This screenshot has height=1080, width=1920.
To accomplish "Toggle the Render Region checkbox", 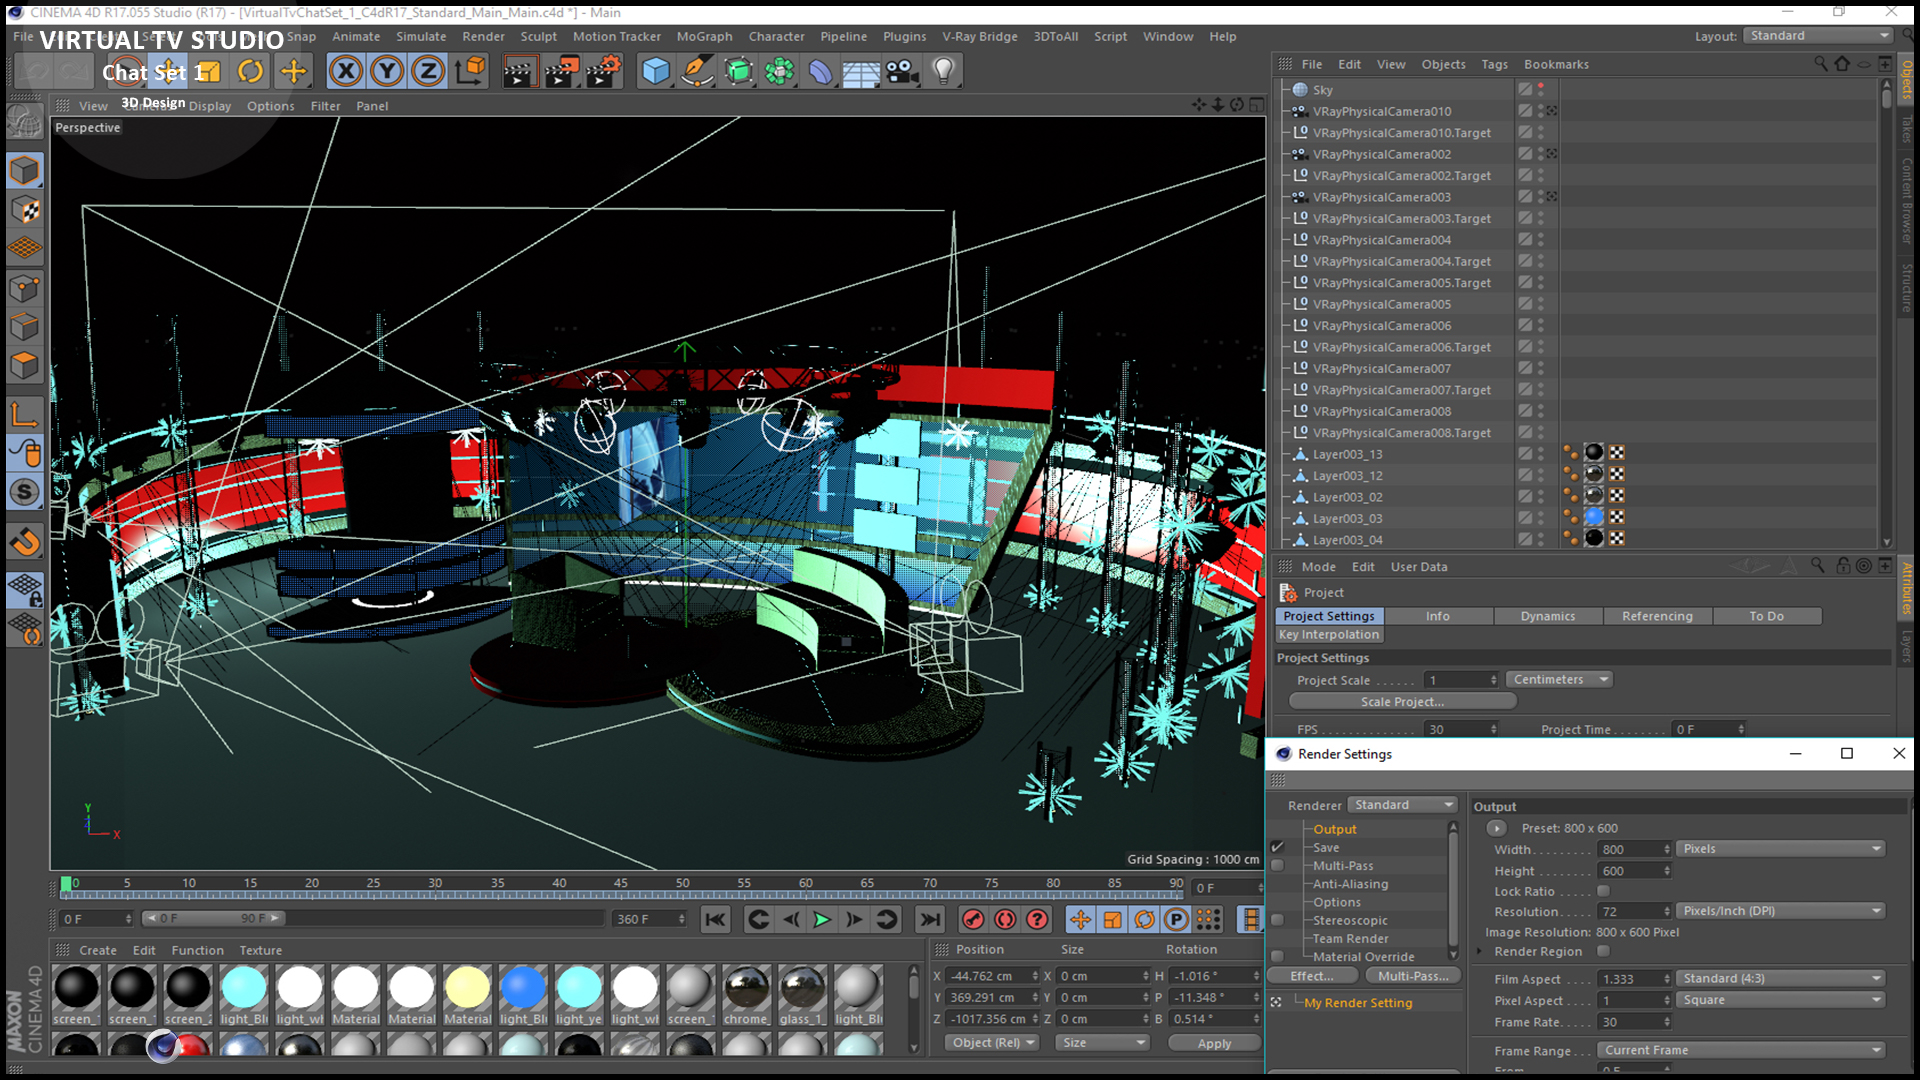I will click(1604, 951).
